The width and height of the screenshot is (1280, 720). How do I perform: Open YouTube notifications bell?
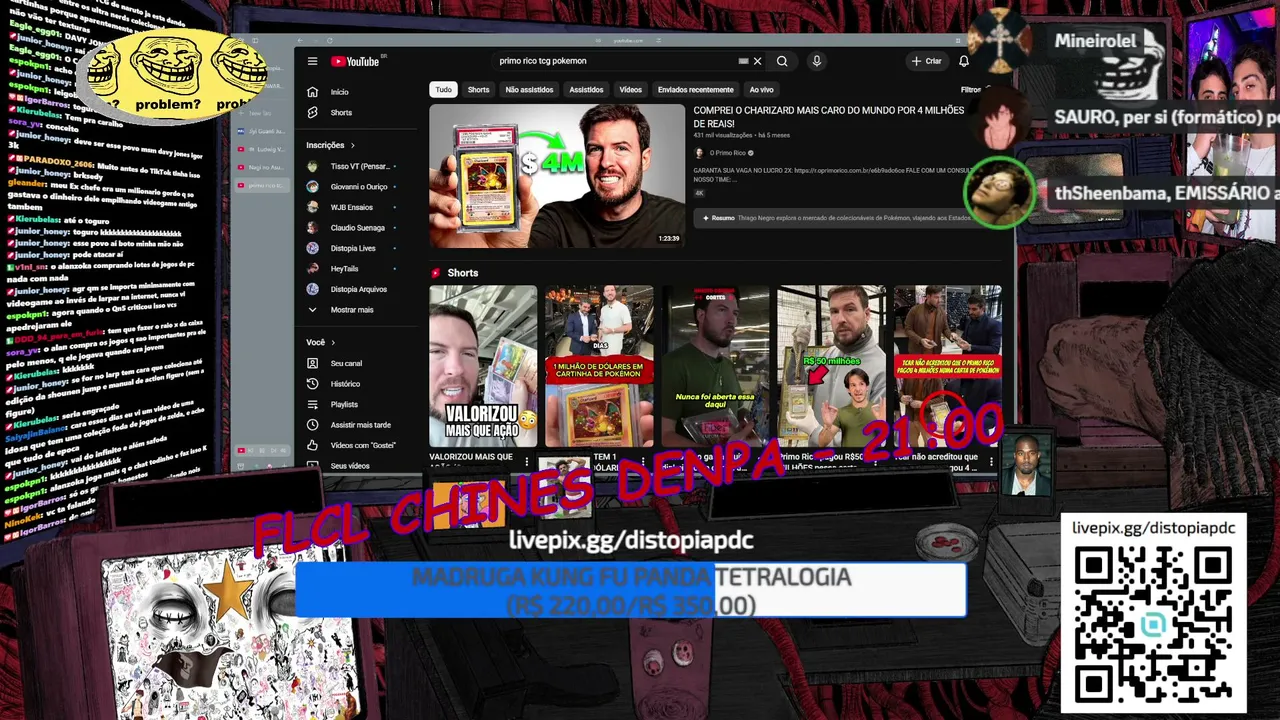pos(963,61)
